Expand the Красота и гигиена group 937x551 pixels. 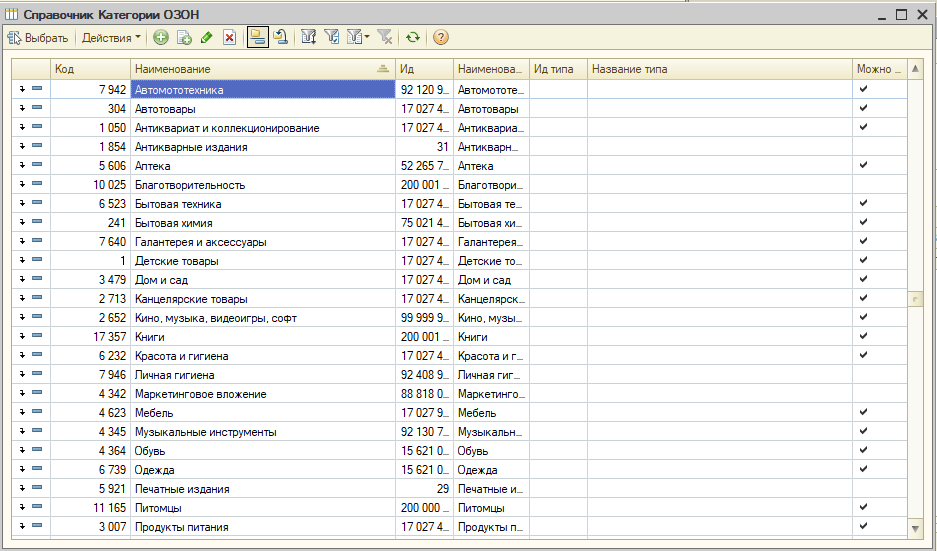coord(22,355)
